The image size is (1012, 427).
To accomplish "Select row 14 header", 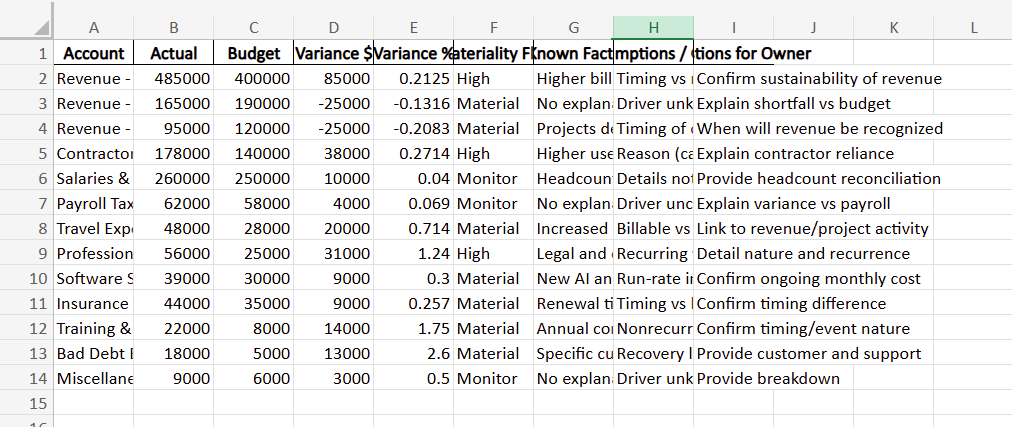I will 26,379.
